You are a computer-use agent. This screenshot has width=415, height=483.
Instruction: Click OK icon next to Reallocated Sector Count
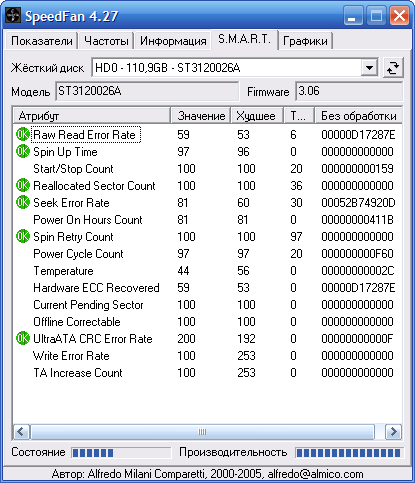[23, 185]
